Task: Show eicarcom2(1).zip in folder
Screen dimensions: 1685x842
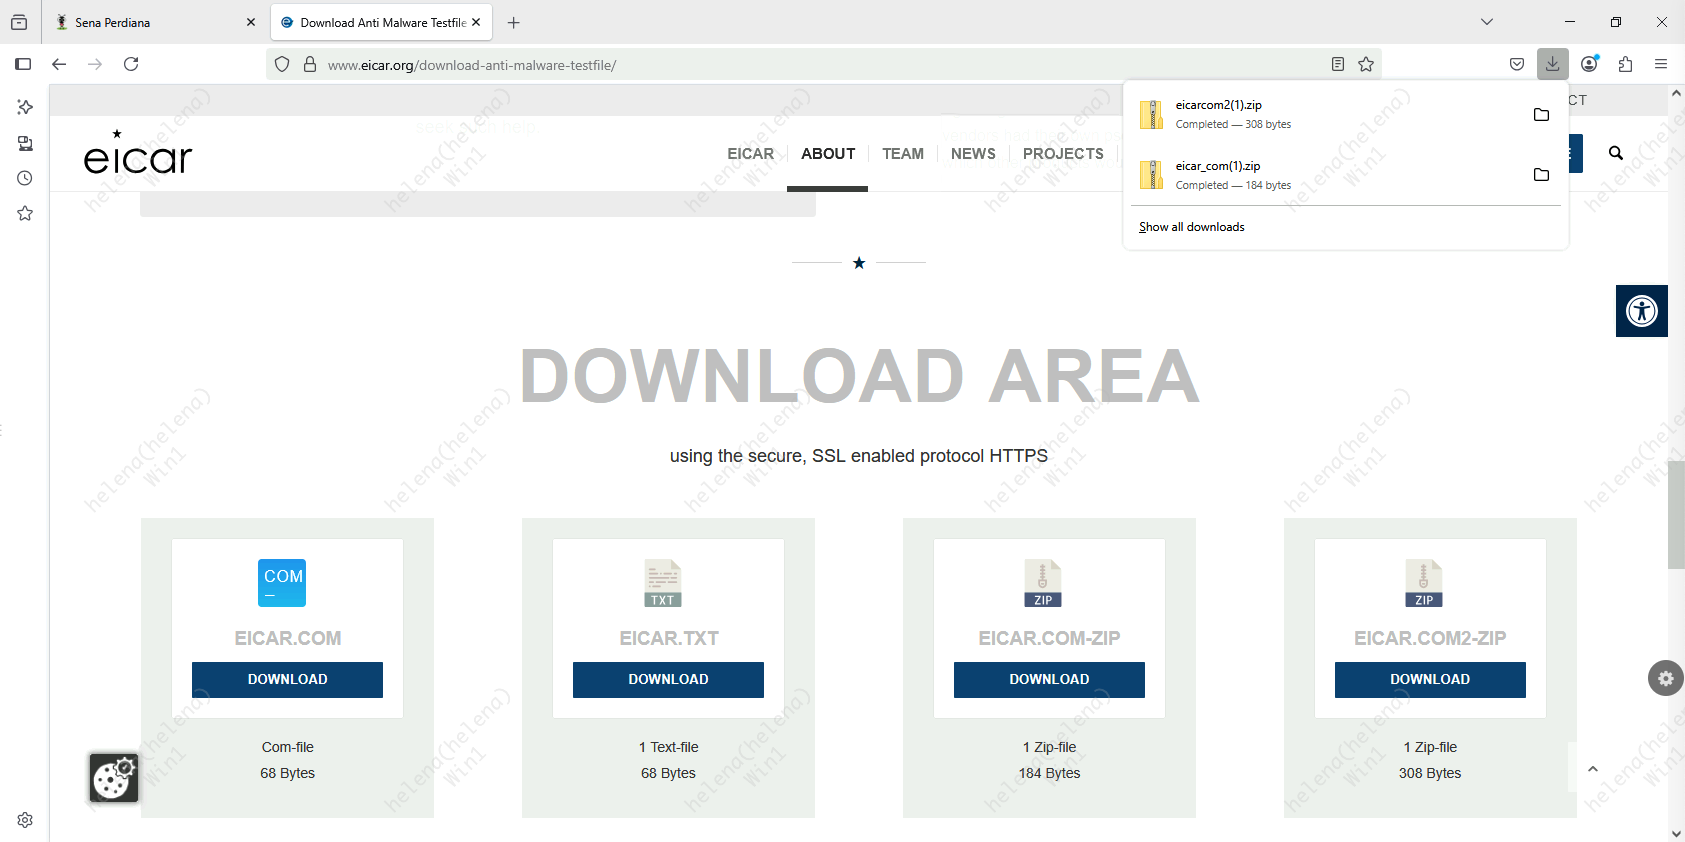Action: (1541, 115)
